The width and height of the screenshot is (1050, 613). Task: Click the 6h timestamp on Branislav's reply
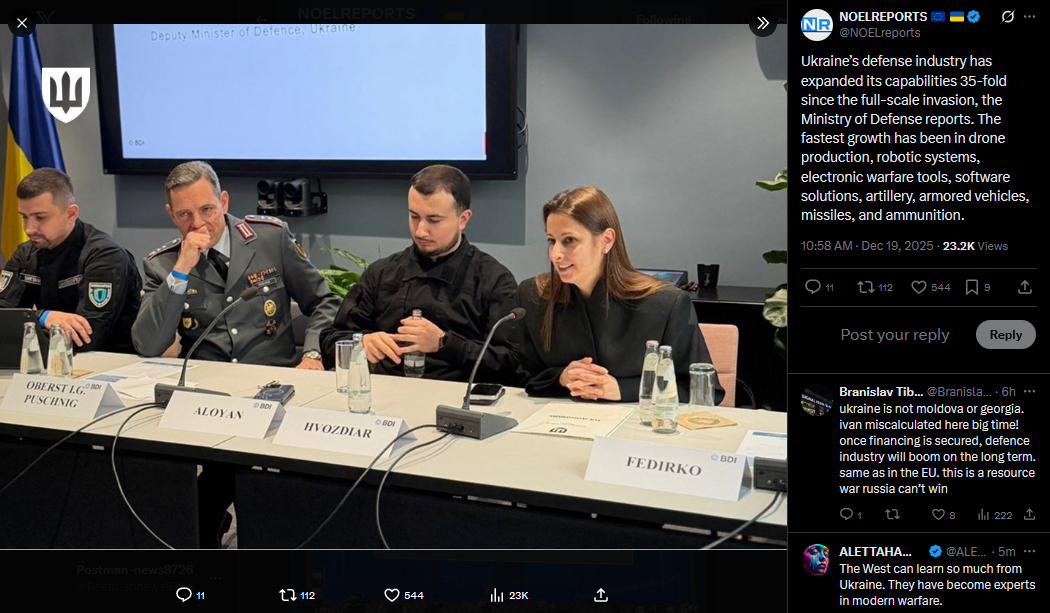tap(1008, 391)
